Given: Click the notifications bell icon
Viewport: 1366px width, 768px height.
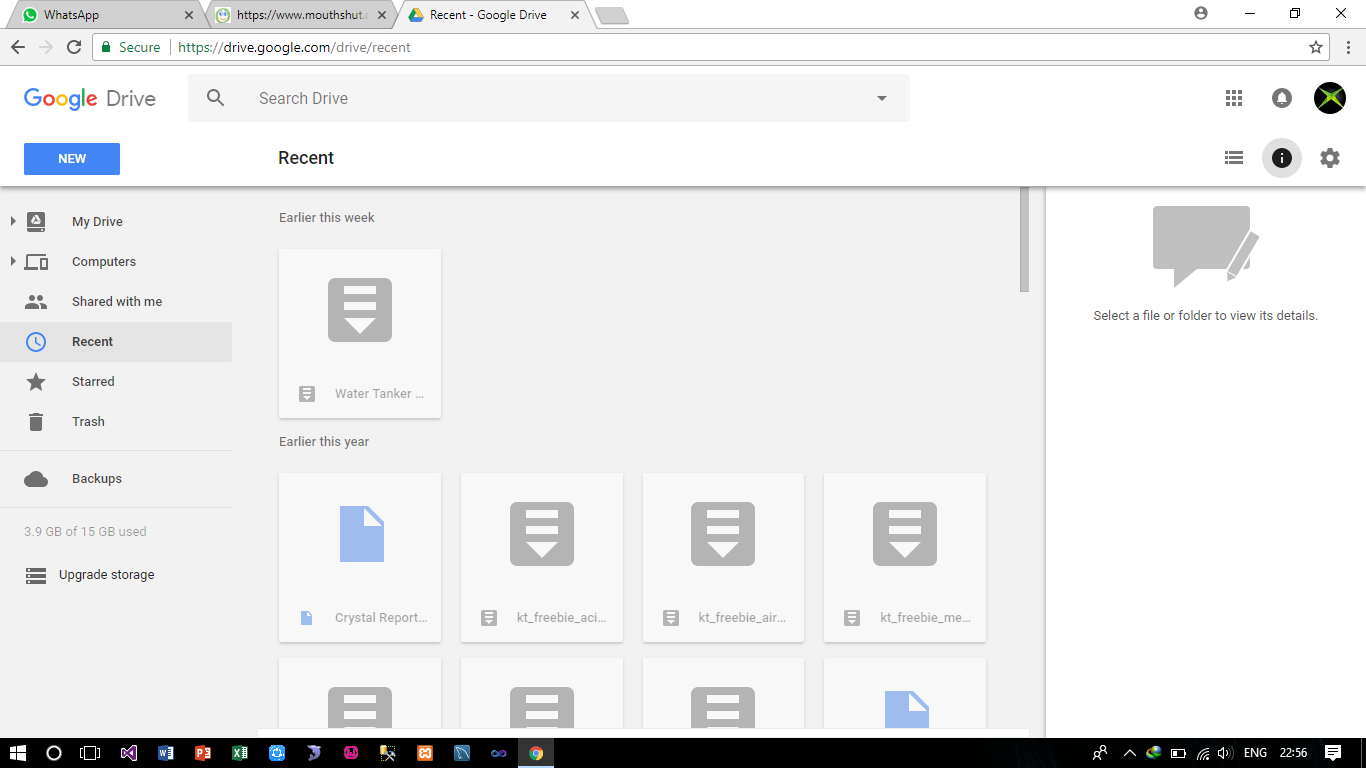Looking at the screenshot, I should point(1282,98).
